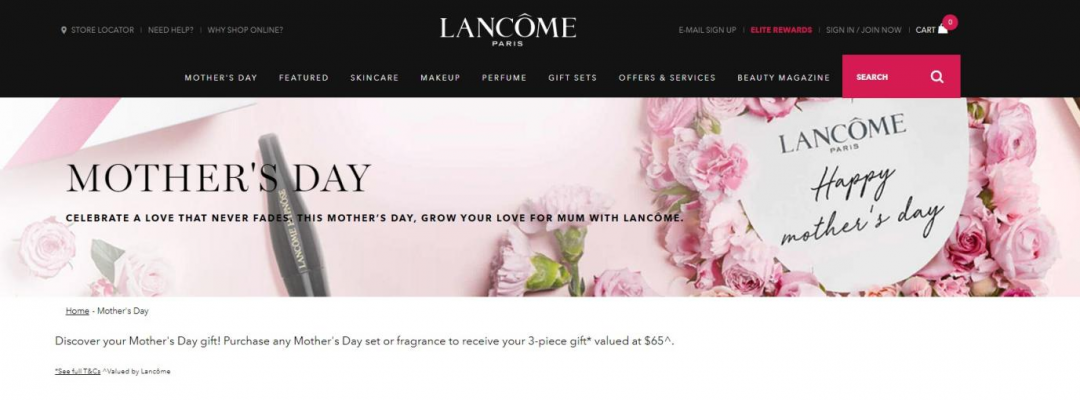Open the Elite Rewards link
This screenshot has width=1080, height=400.
pyautogui.click(x=781, y=30)
